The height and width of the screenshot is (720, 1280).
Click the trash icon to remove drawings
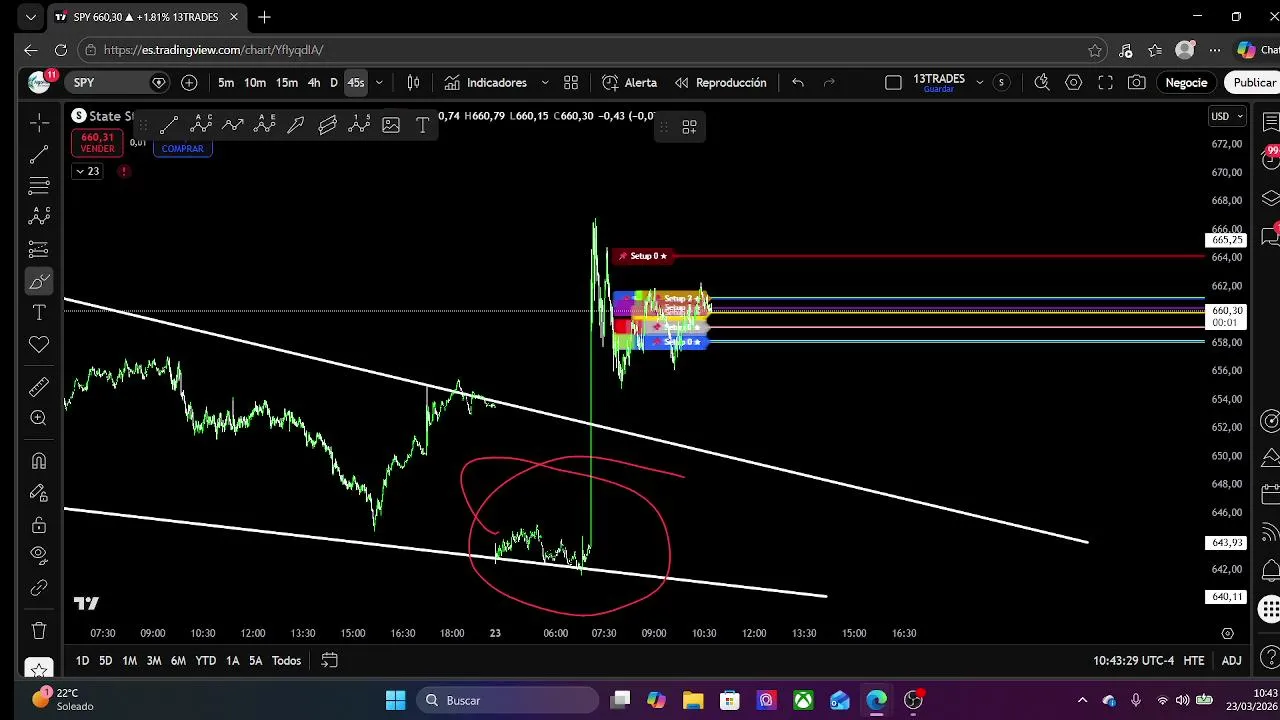39,630
